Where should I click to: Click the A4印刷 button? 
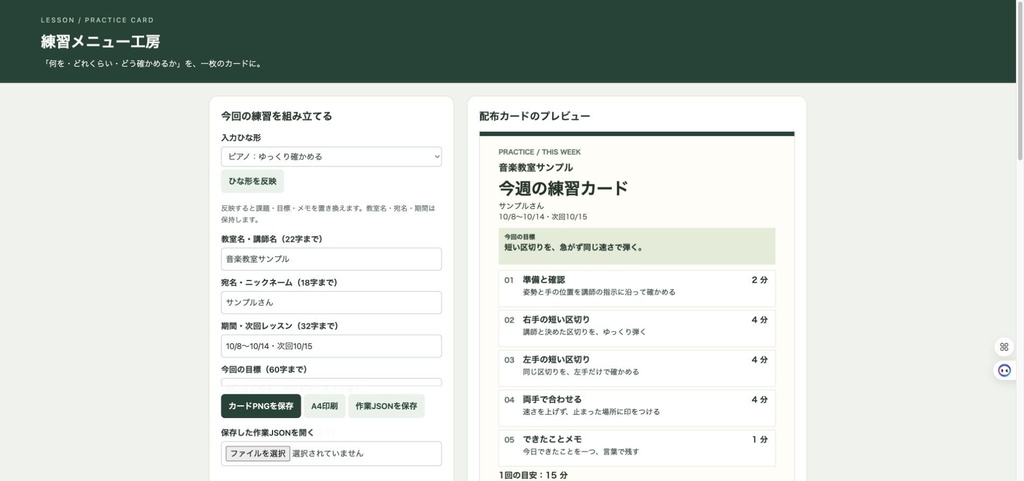(324, 406)
